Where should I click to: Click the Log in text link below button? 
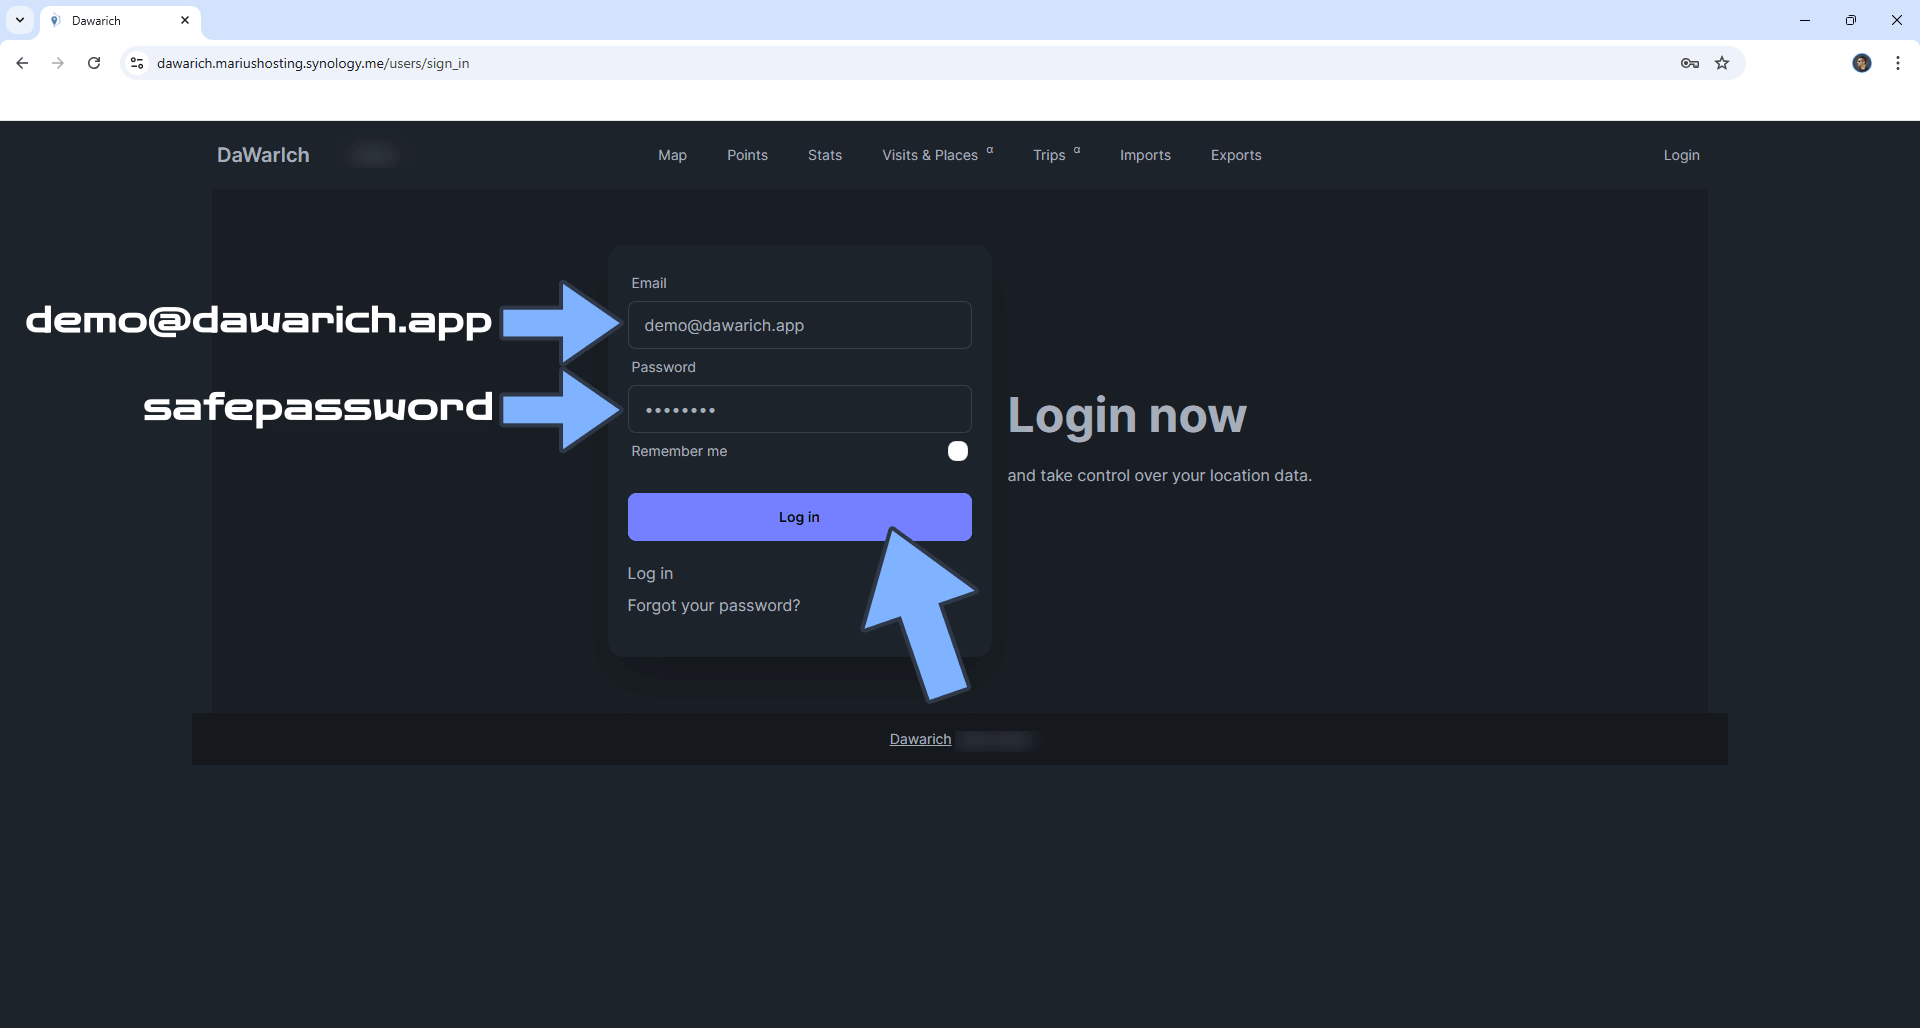(x=650, y=573)
